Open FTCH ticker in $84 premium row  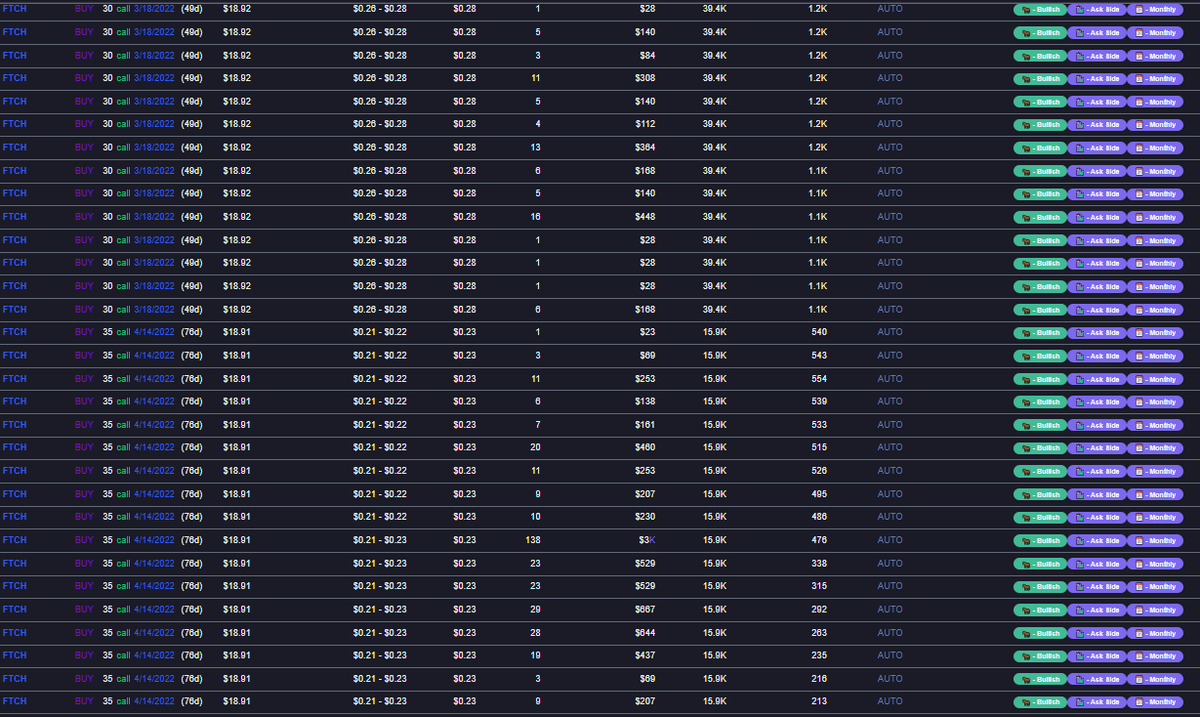(15, 55)
